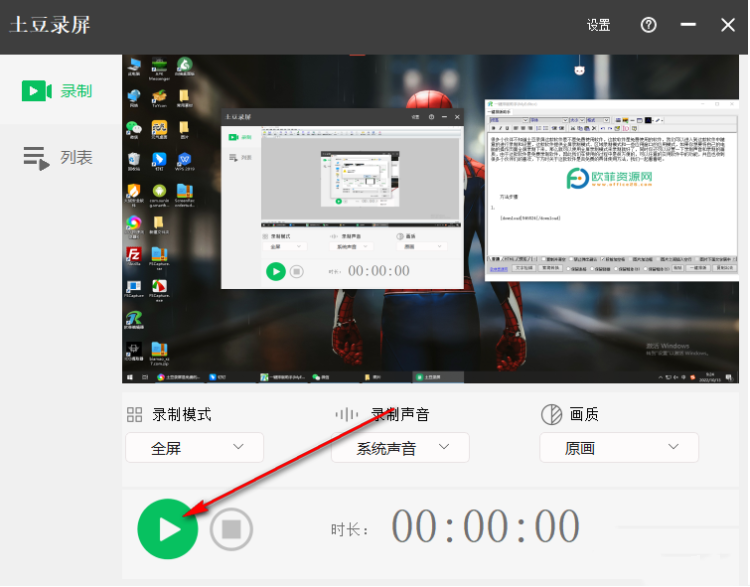
Task: Open 设置 in the title bar
Action: click(599, 25)
